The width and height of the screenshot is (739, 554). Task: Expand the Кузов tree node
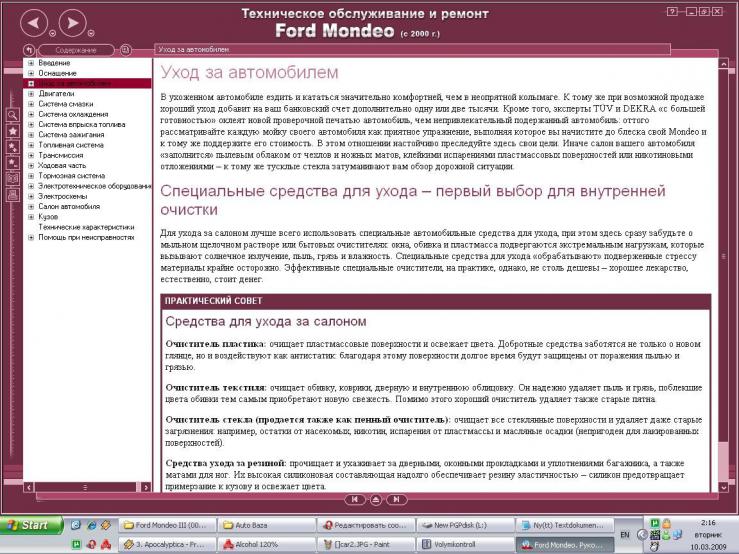pos(31,217)
